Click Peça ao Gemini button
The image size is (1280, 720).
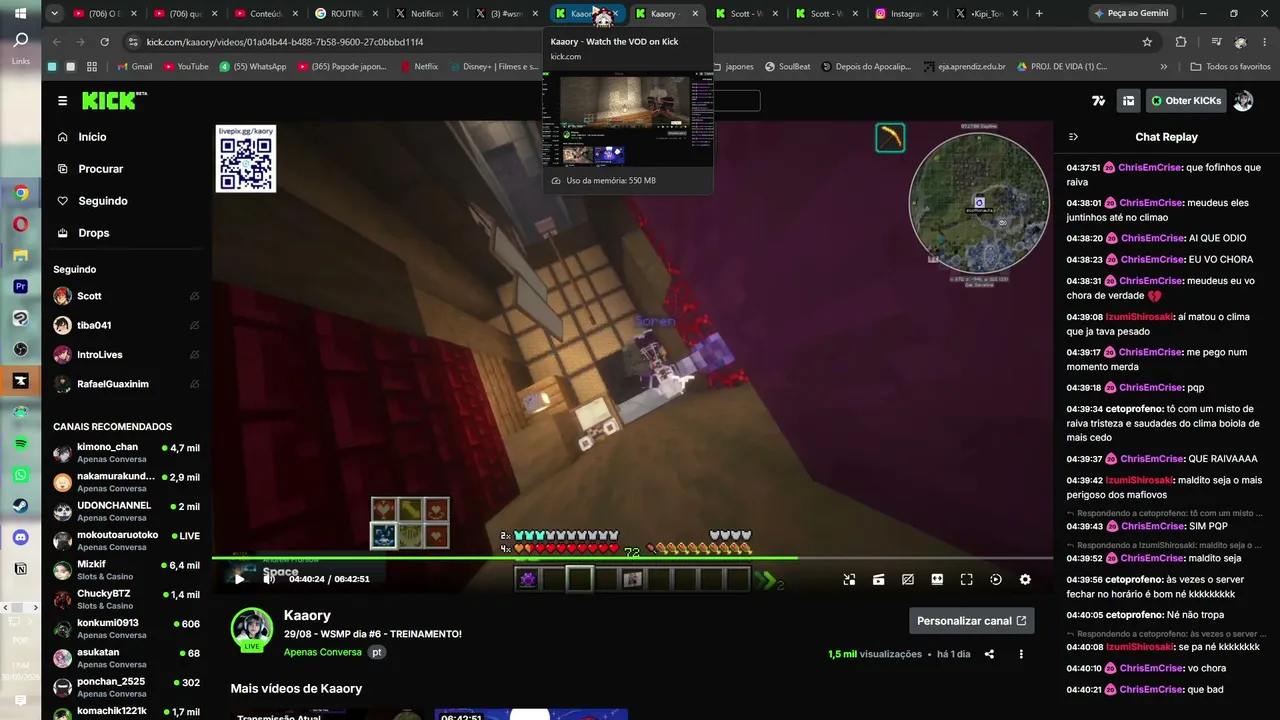coord(1130,14)
